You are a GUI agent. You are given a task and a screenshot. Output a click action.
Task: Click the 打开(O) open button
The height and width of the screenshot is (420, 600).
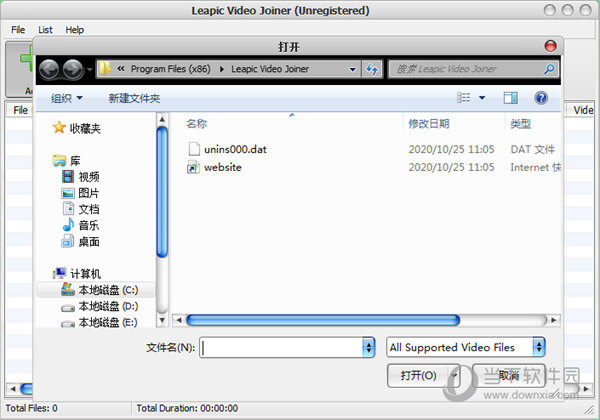point(418,376)
